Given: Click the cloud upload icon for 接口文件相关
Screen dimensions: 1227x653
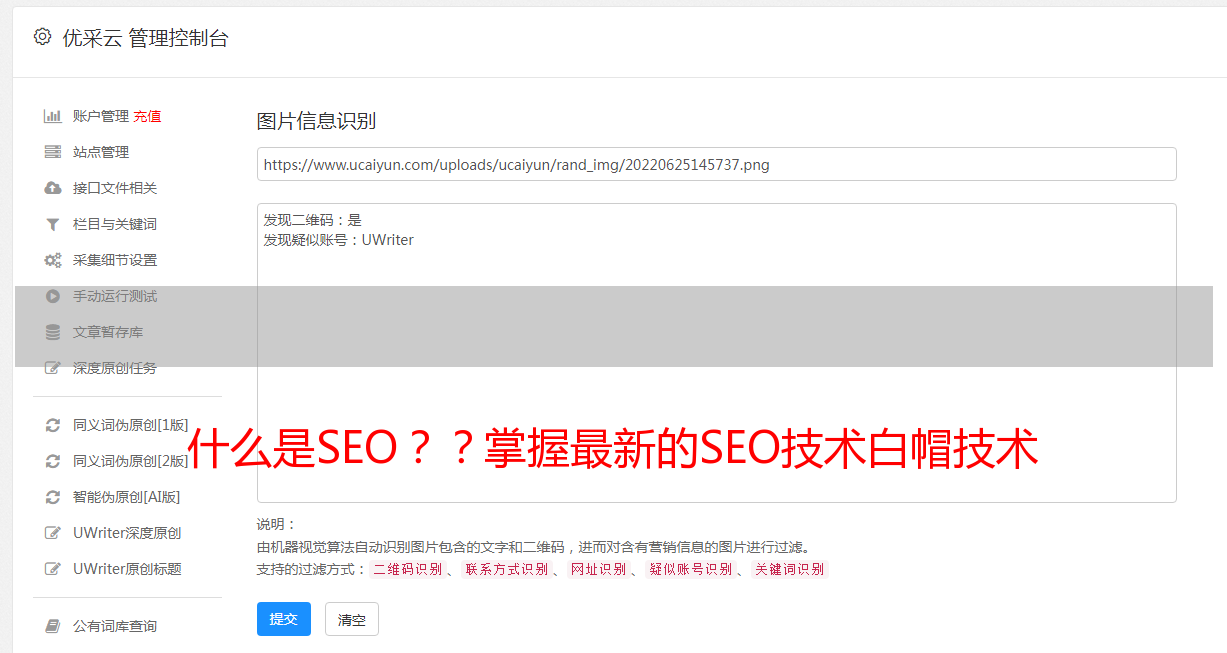Looking at the screenshot, I should [x=53, y=188].
